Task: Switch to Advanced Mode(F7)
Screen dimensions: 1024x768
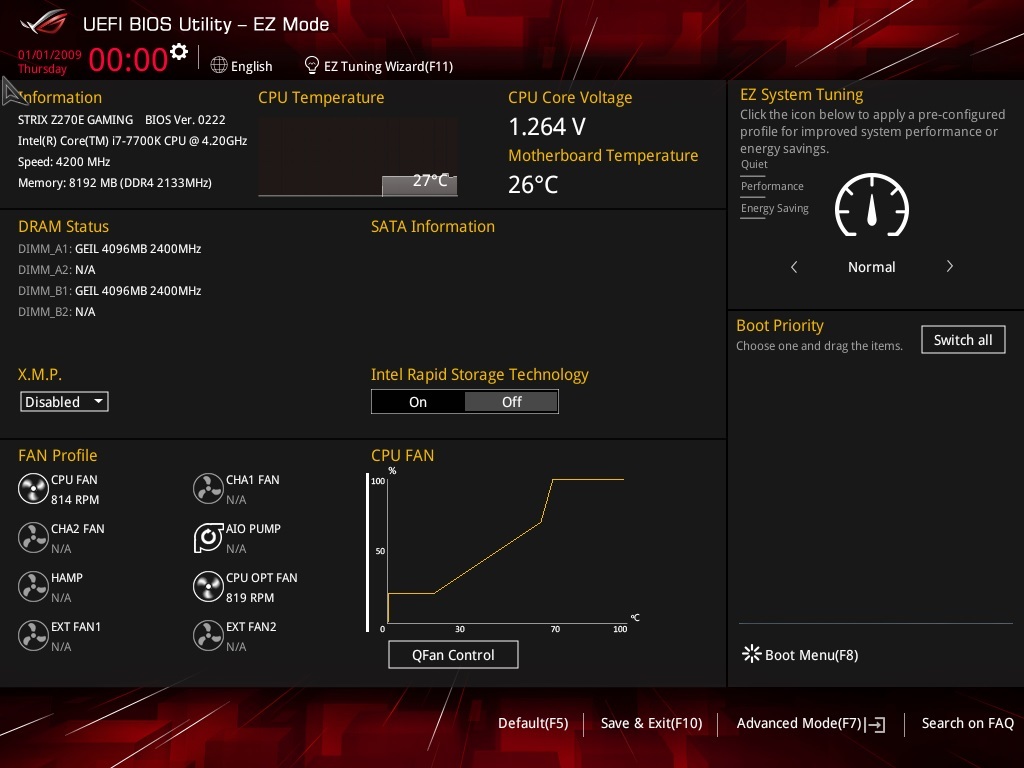Action: coord(810,723)
